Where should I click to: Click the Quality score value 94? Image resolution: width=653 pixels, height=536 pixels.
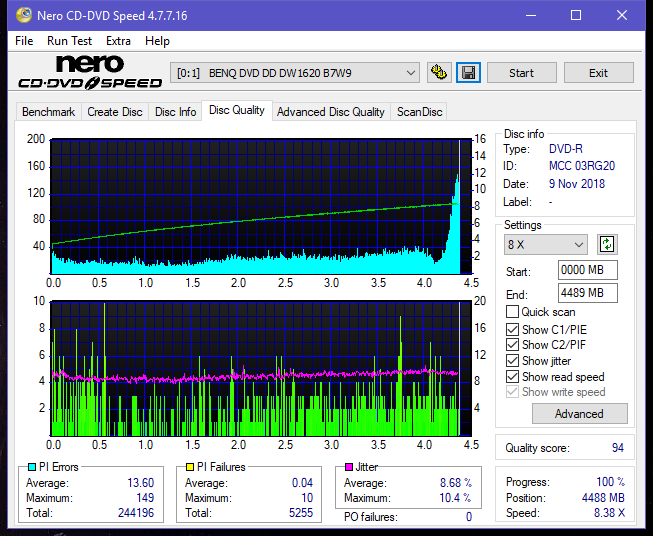click(618, 448)
